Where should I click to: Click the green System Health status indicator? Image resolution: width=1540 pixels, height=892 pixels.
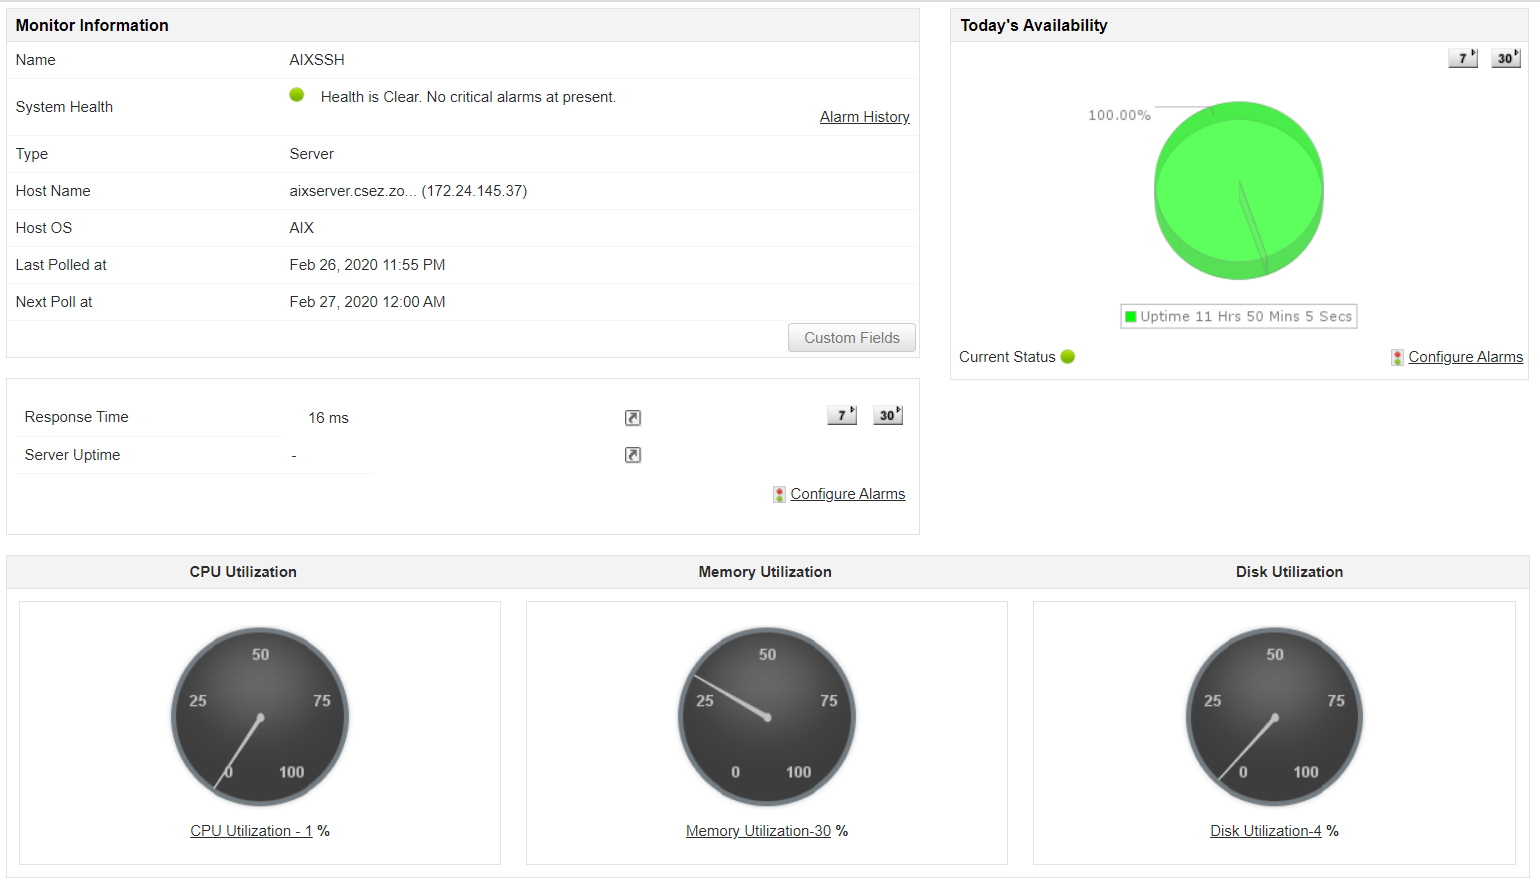[296, 94]
